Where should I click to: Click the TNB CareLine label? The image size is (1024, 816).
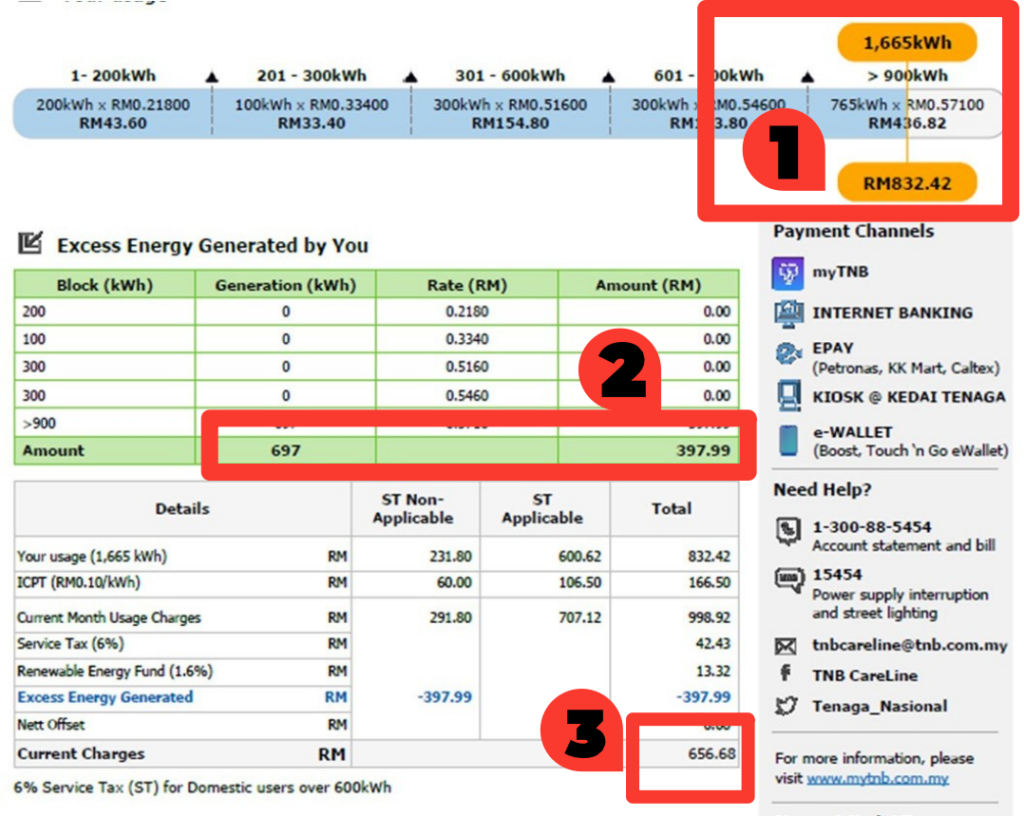click(865, 676)
